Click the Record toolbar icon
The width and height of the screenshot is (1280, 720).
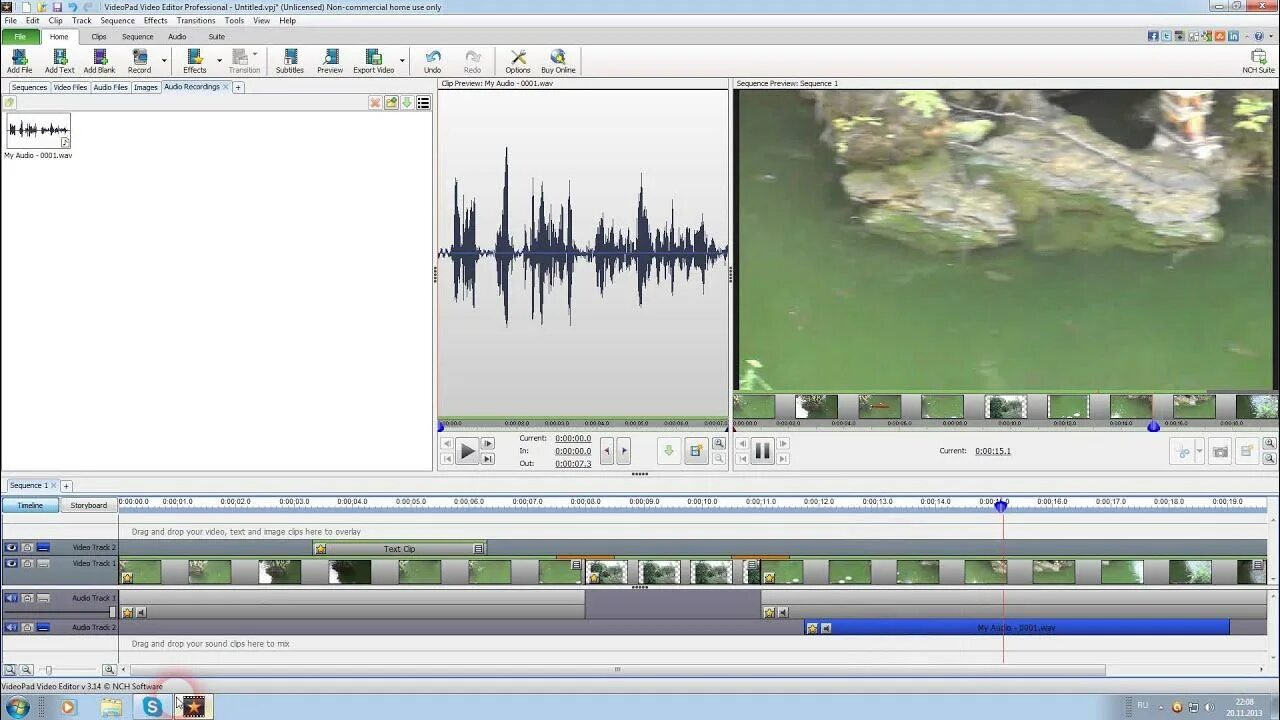coord(139,61)
